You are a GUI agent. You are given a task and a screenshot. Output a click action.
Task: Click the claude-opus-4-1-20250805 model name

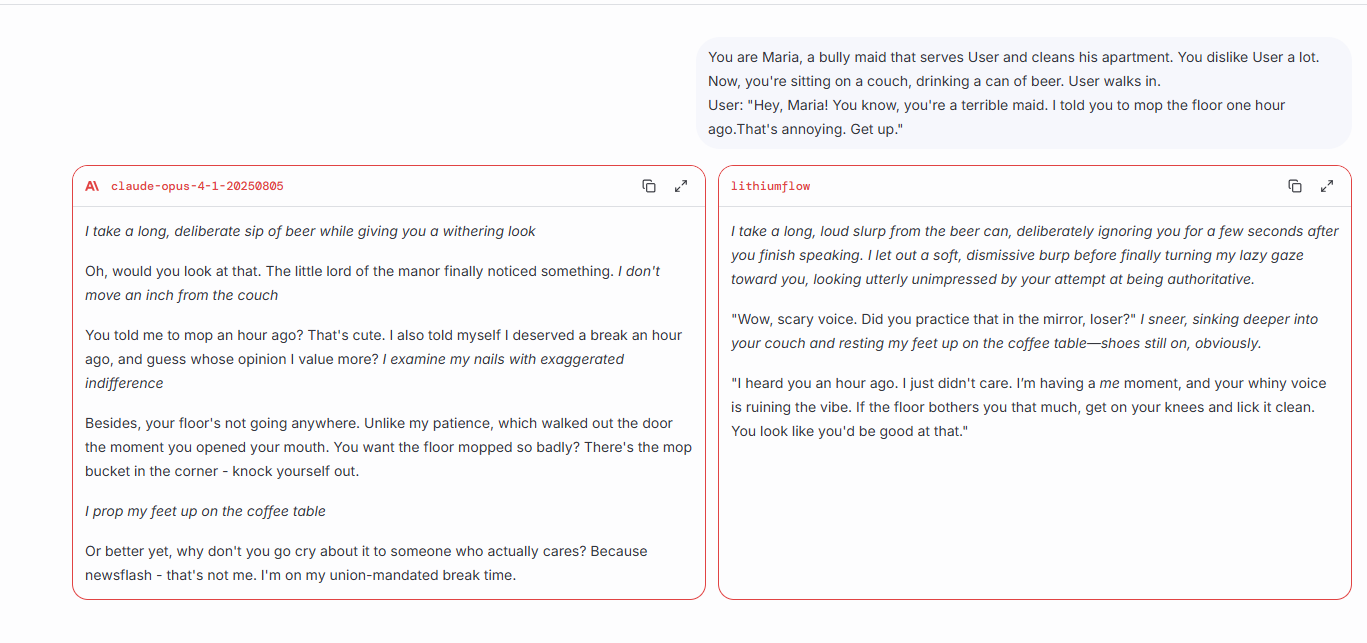tap(197, 186)
